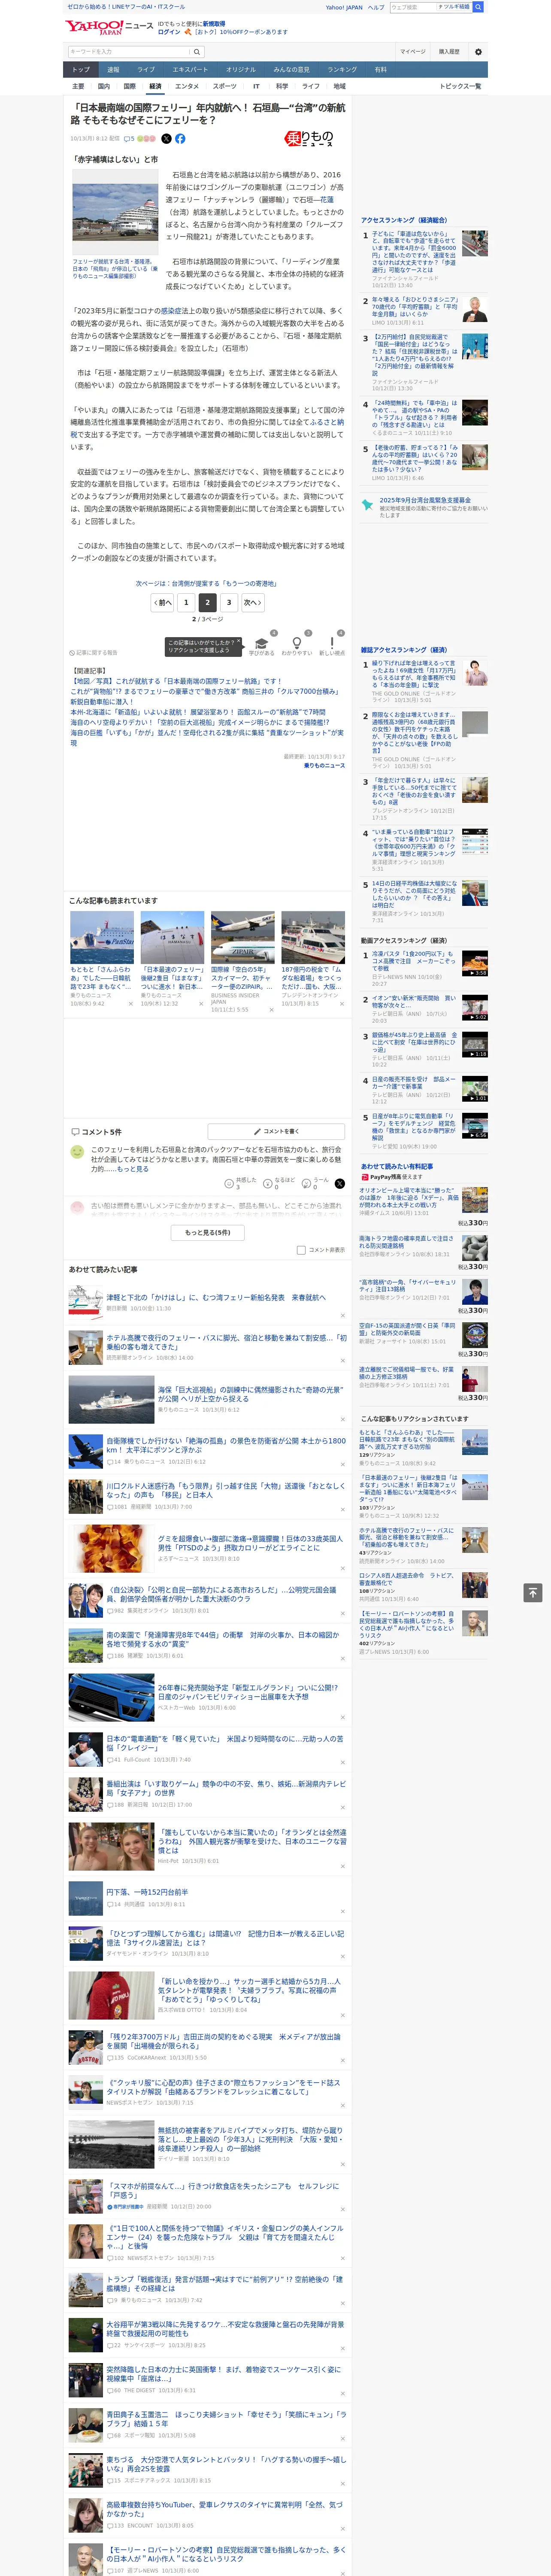The width and height of the screenshot is (551, 2576).
Task: Open the 津軽と下北の「かけはし」 recommended article
Action: coord(216,1297)
